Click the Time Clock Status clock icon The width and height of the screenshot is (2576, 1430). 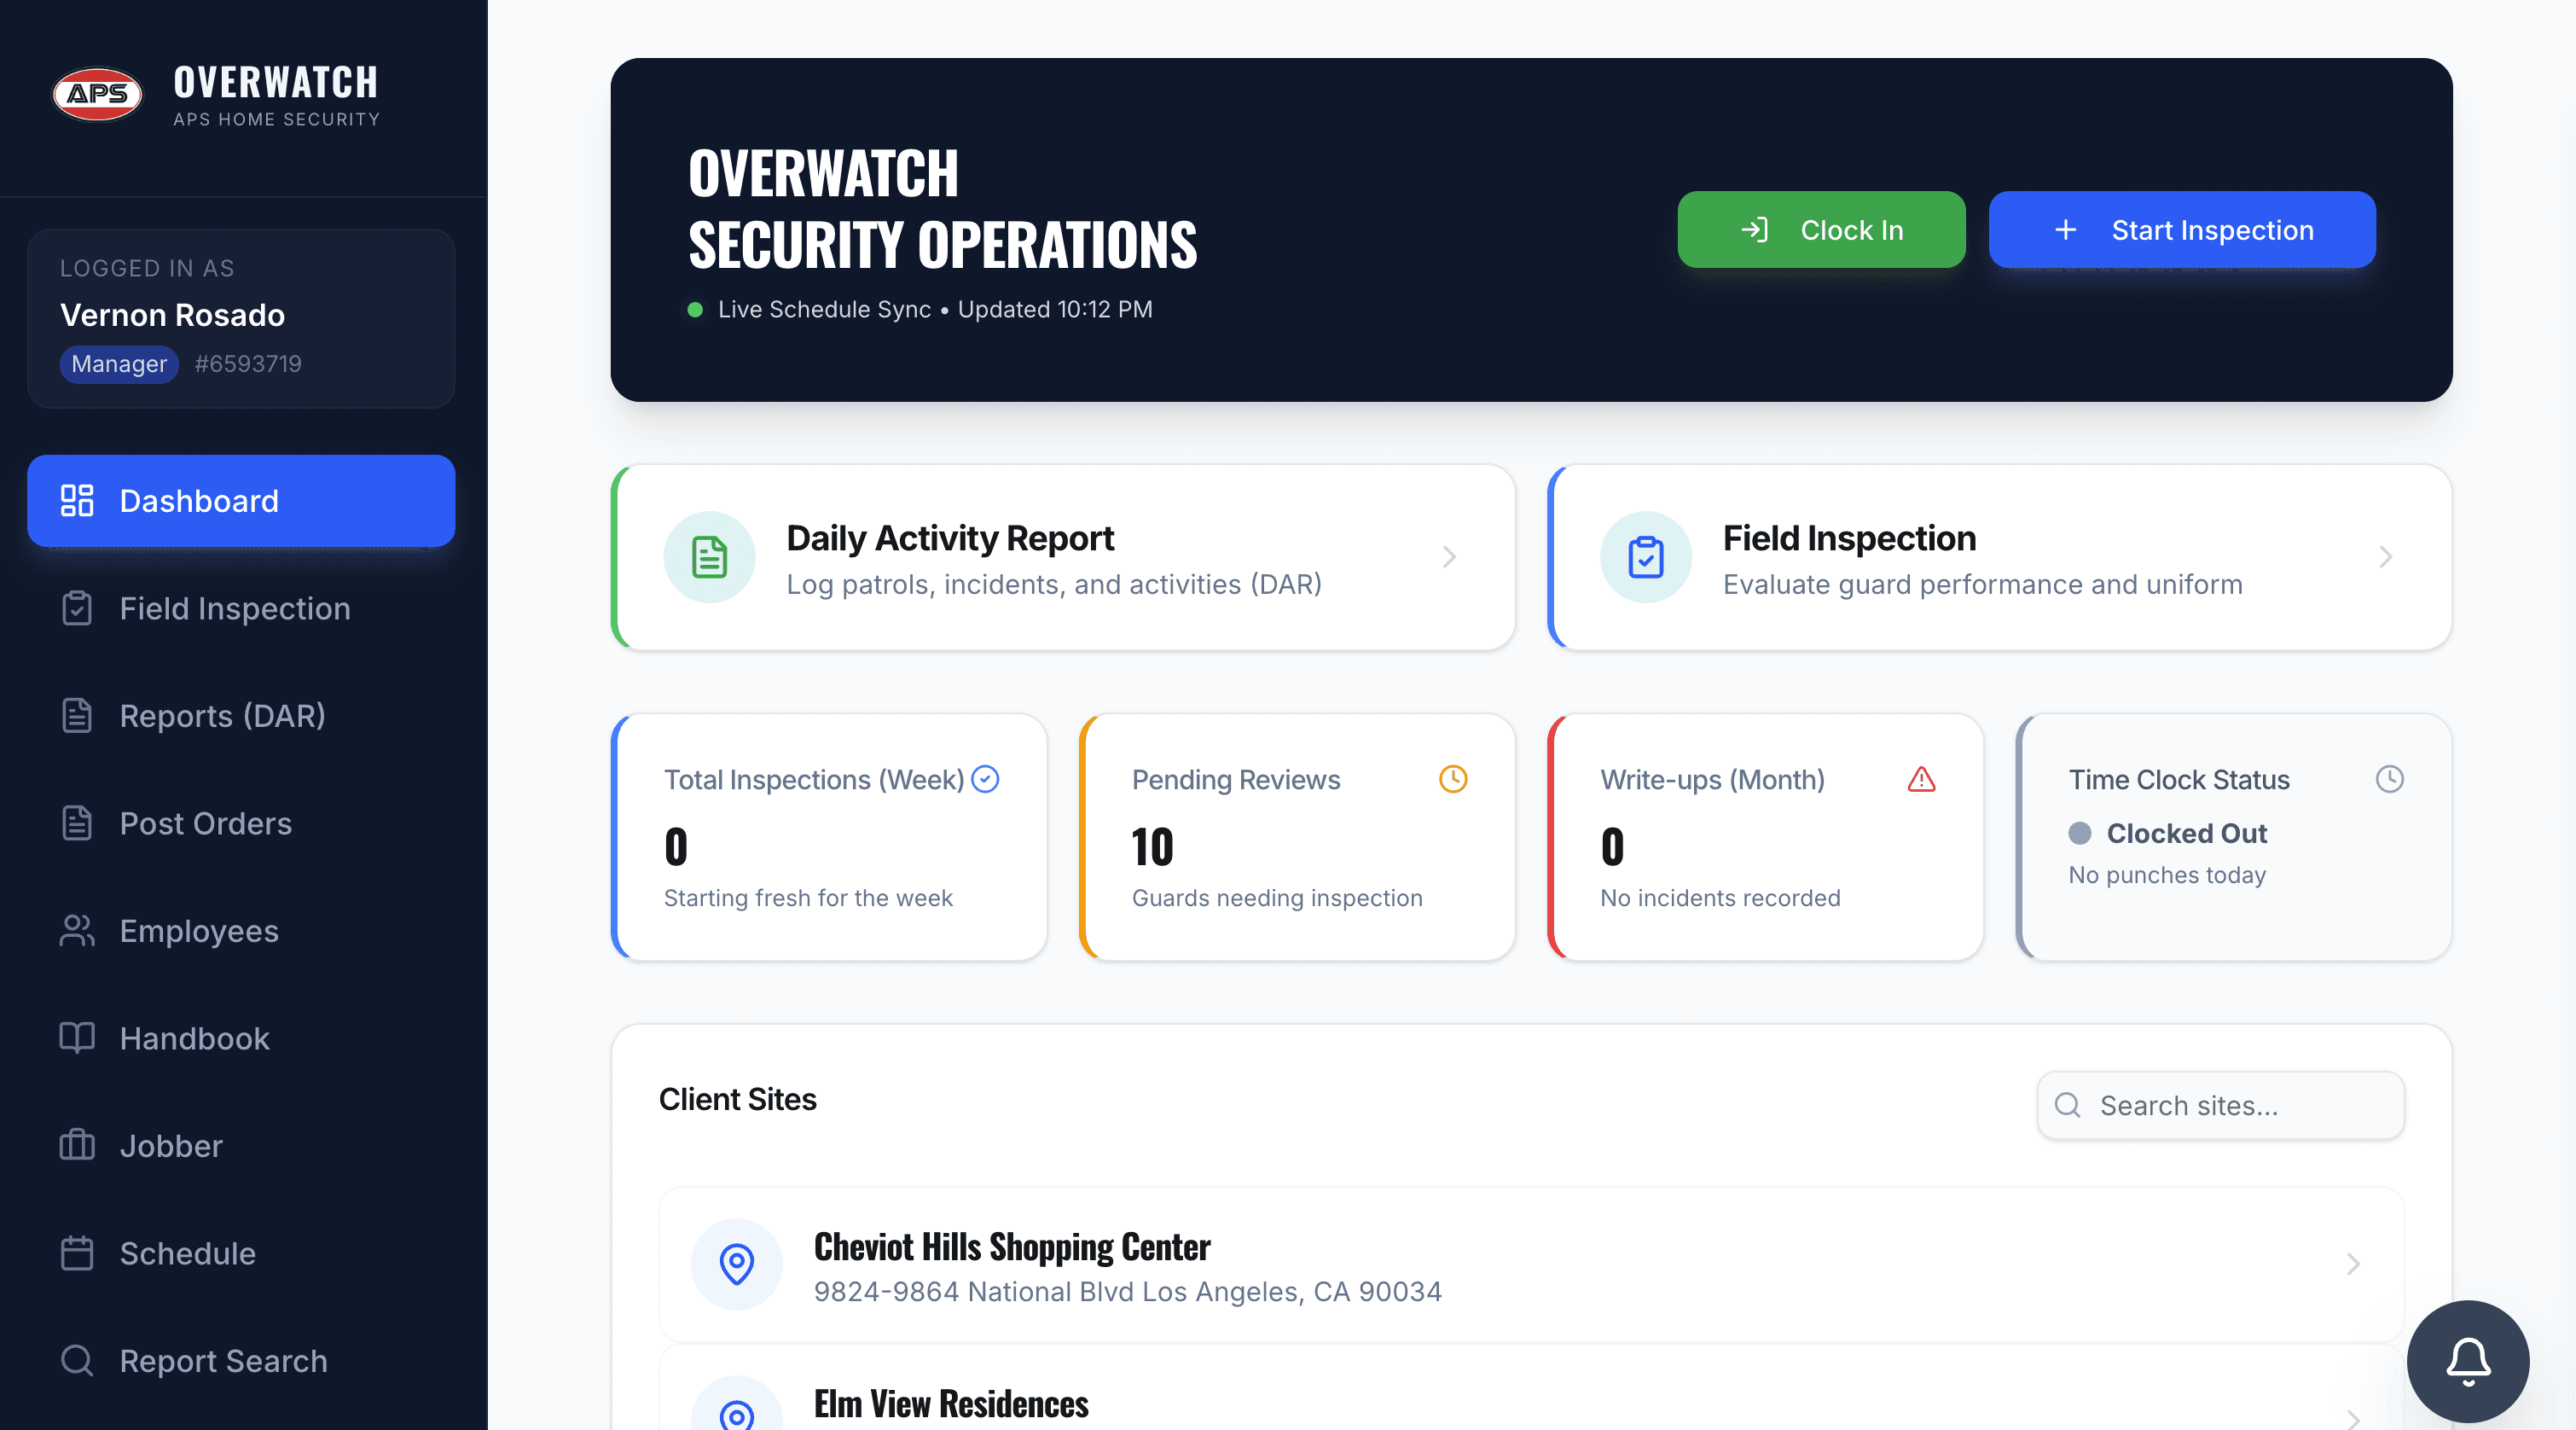coord(2389,779)
